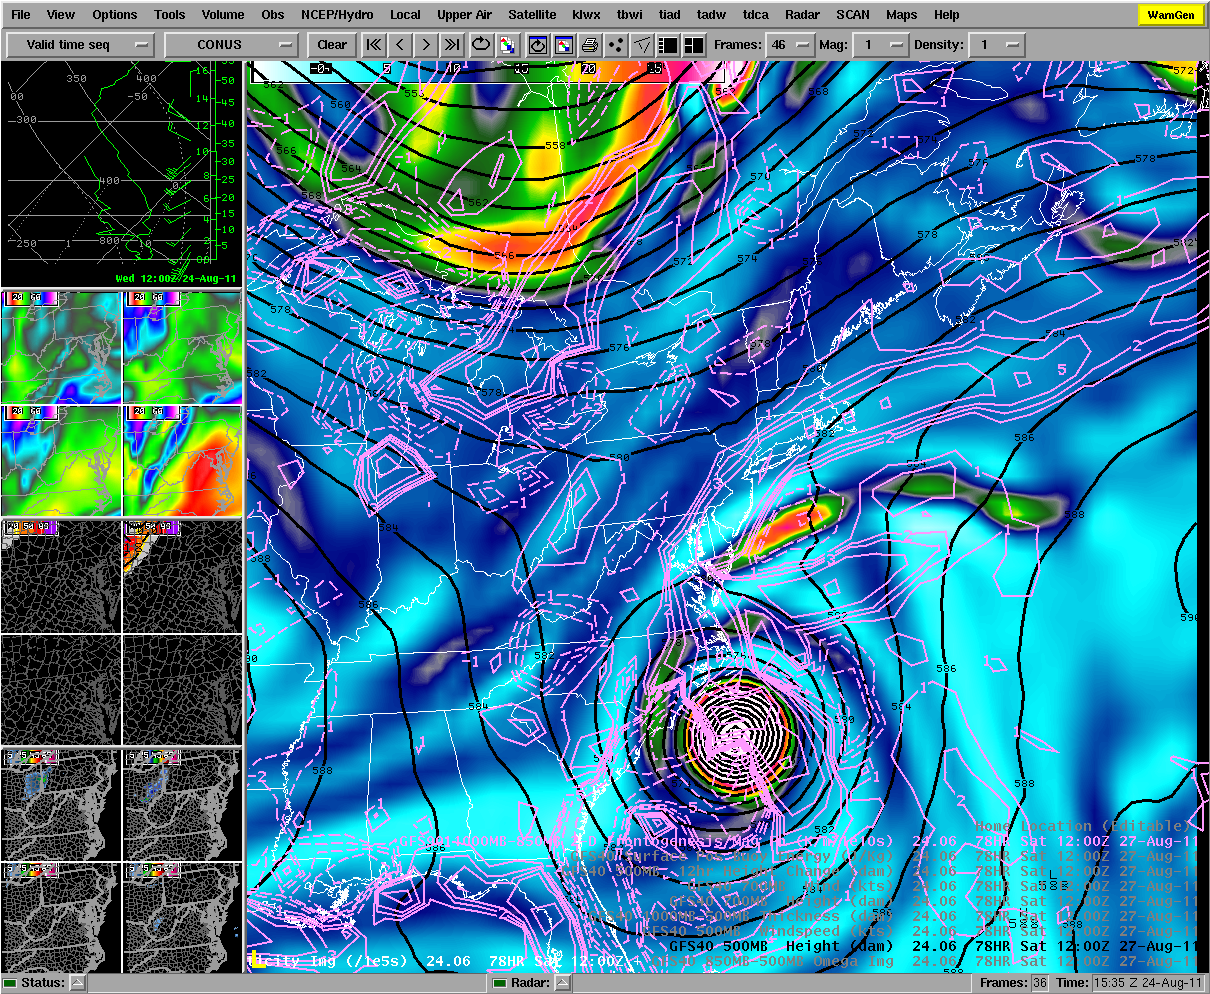Click the baseline/arrow pointer icon
This screenshot has height=994, width=1210.
pos(642,45)
